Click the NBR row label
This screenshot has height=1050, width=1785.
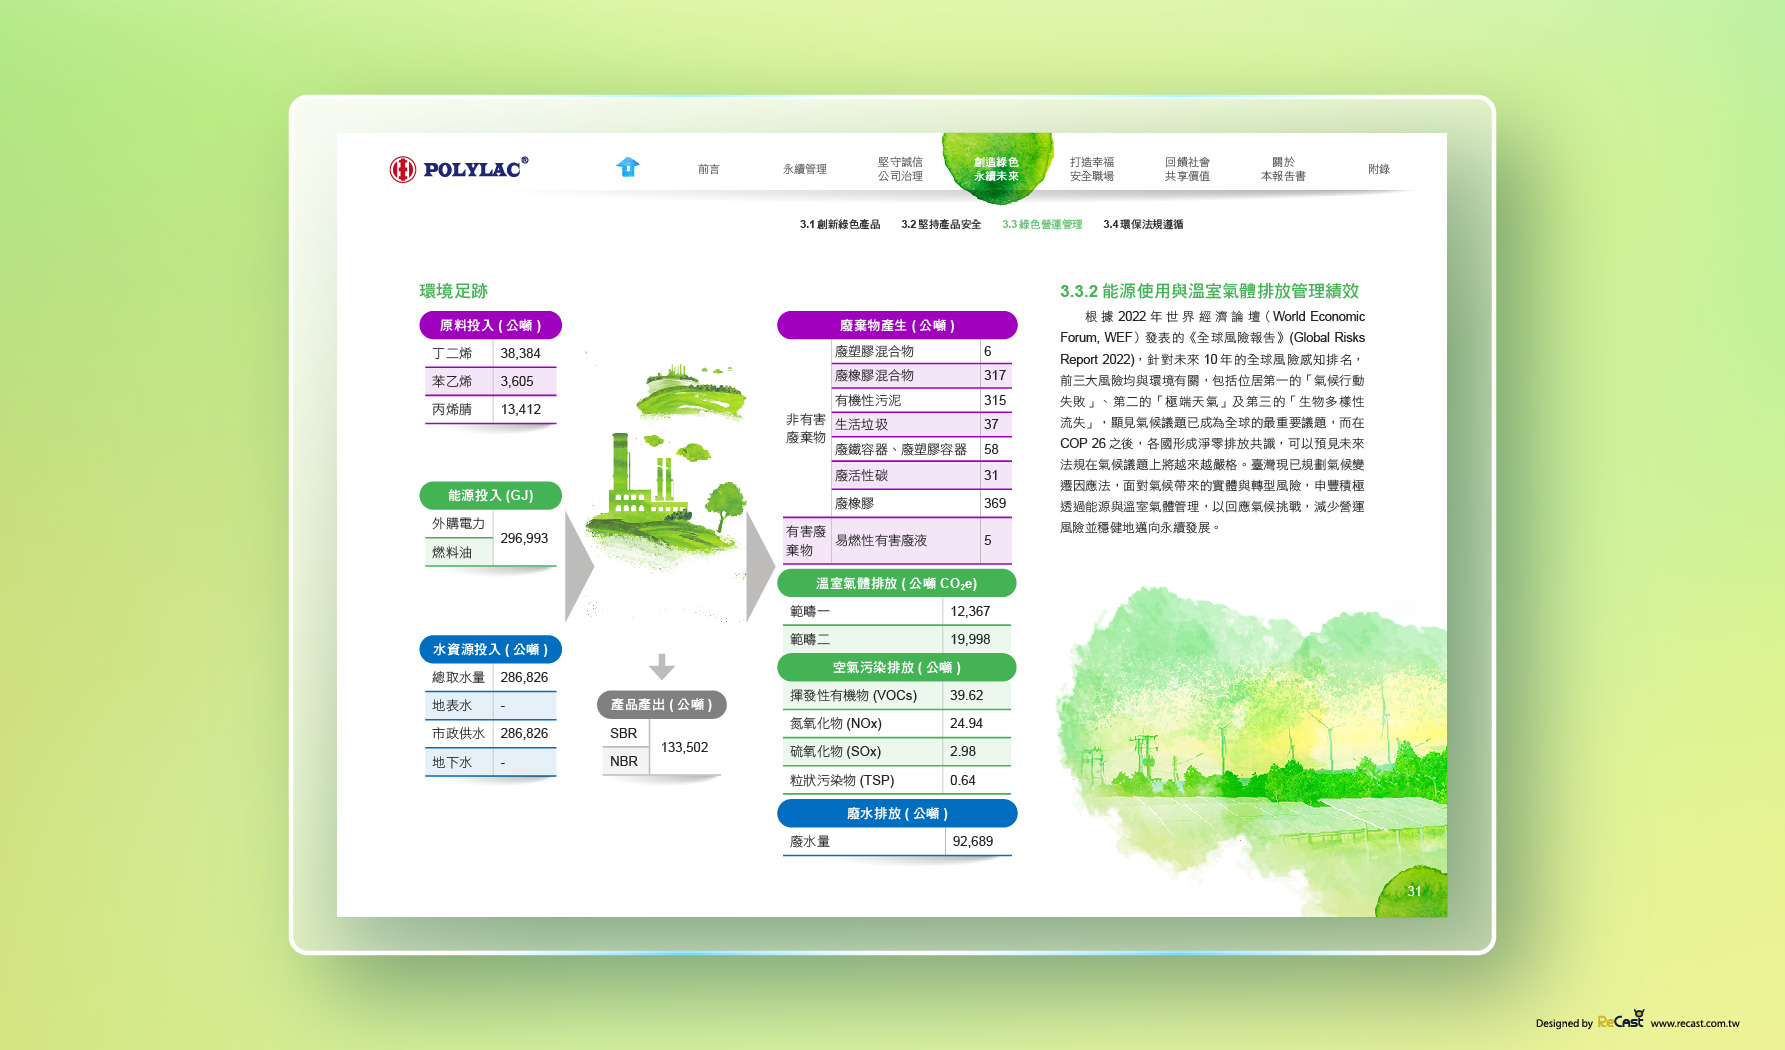623,761
